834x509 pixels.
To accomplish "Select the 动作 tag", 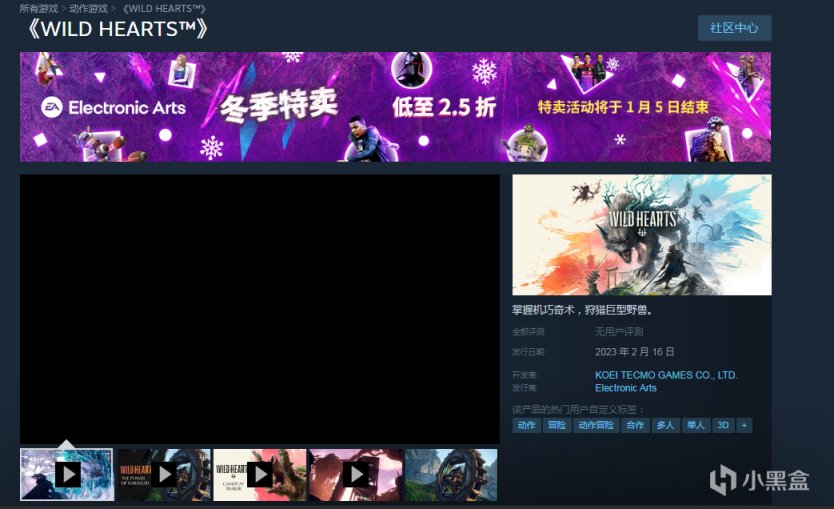I will [x=526, y=425].
